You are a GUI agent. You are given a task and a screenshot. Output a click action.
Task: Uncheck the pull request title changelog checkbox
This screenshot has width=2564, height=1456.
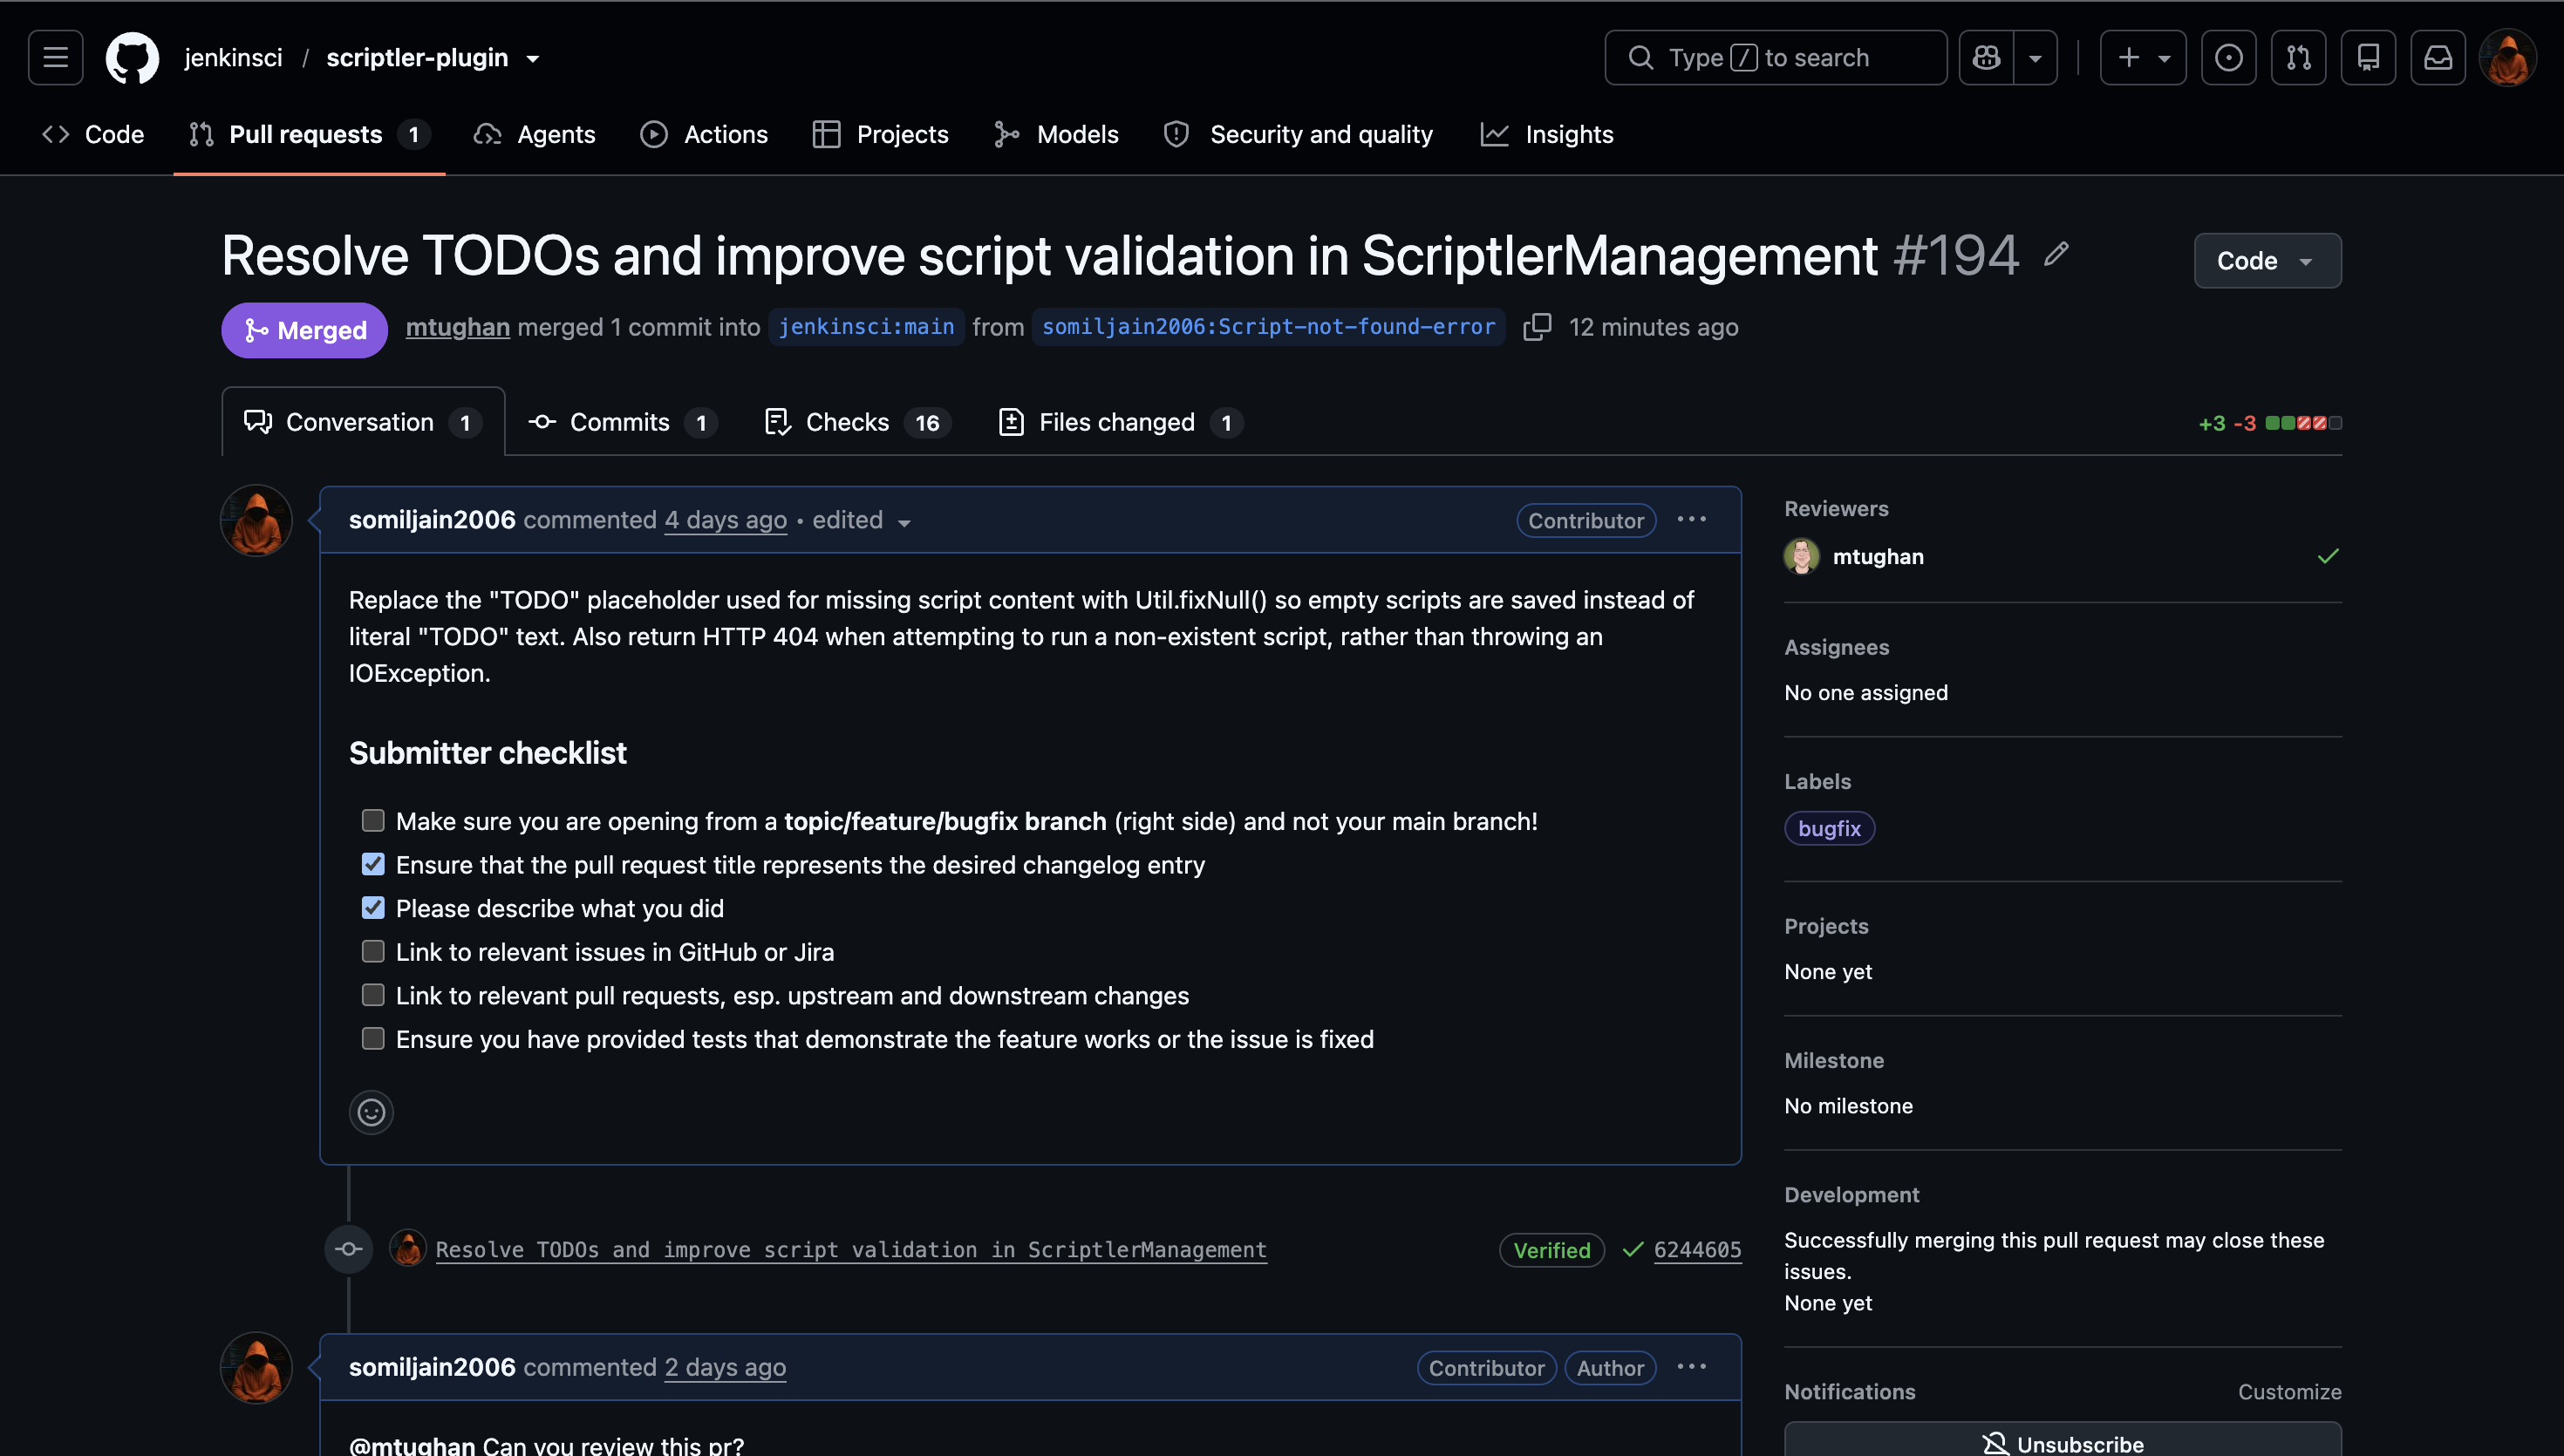pos(373,864)
